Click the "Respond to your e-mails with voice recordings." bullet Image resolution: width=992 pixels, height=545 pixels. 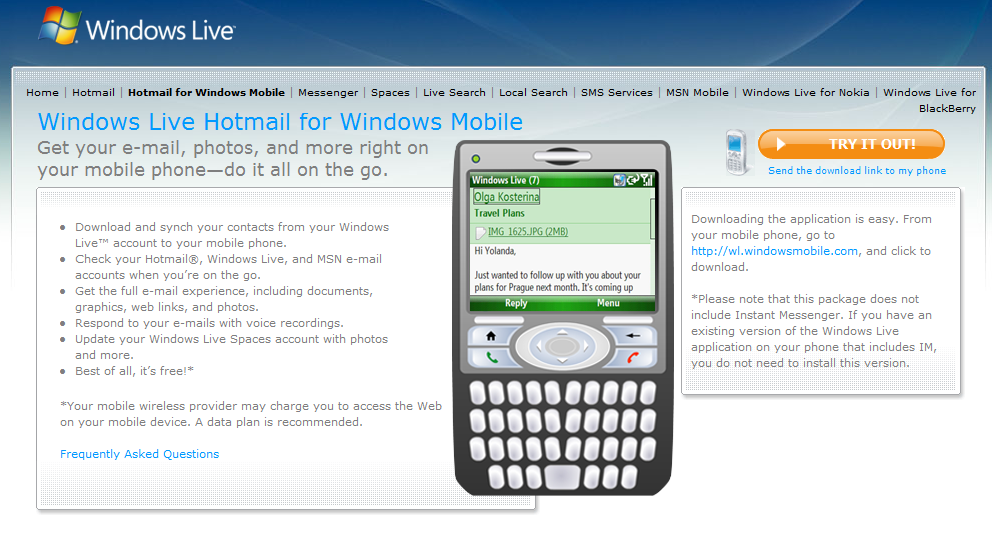(x=209, y=323)
